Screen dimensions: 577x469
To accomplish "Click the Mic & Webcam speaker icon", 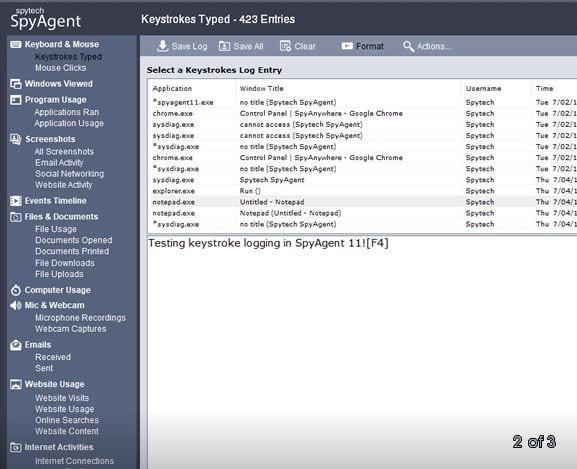I will pyautogui.click(x=16, y=305).
